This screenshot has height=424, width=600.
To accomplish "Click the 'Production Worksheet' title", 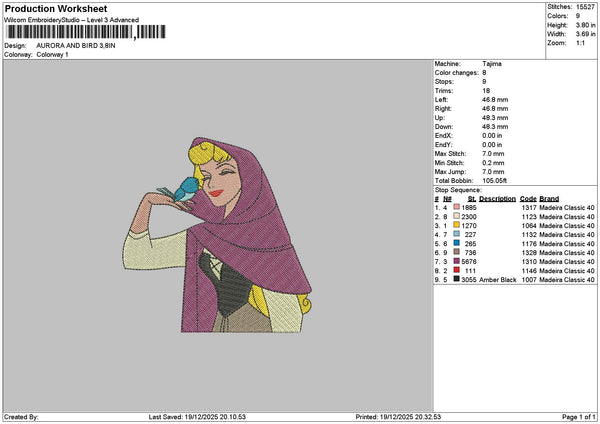I will 56,8.
